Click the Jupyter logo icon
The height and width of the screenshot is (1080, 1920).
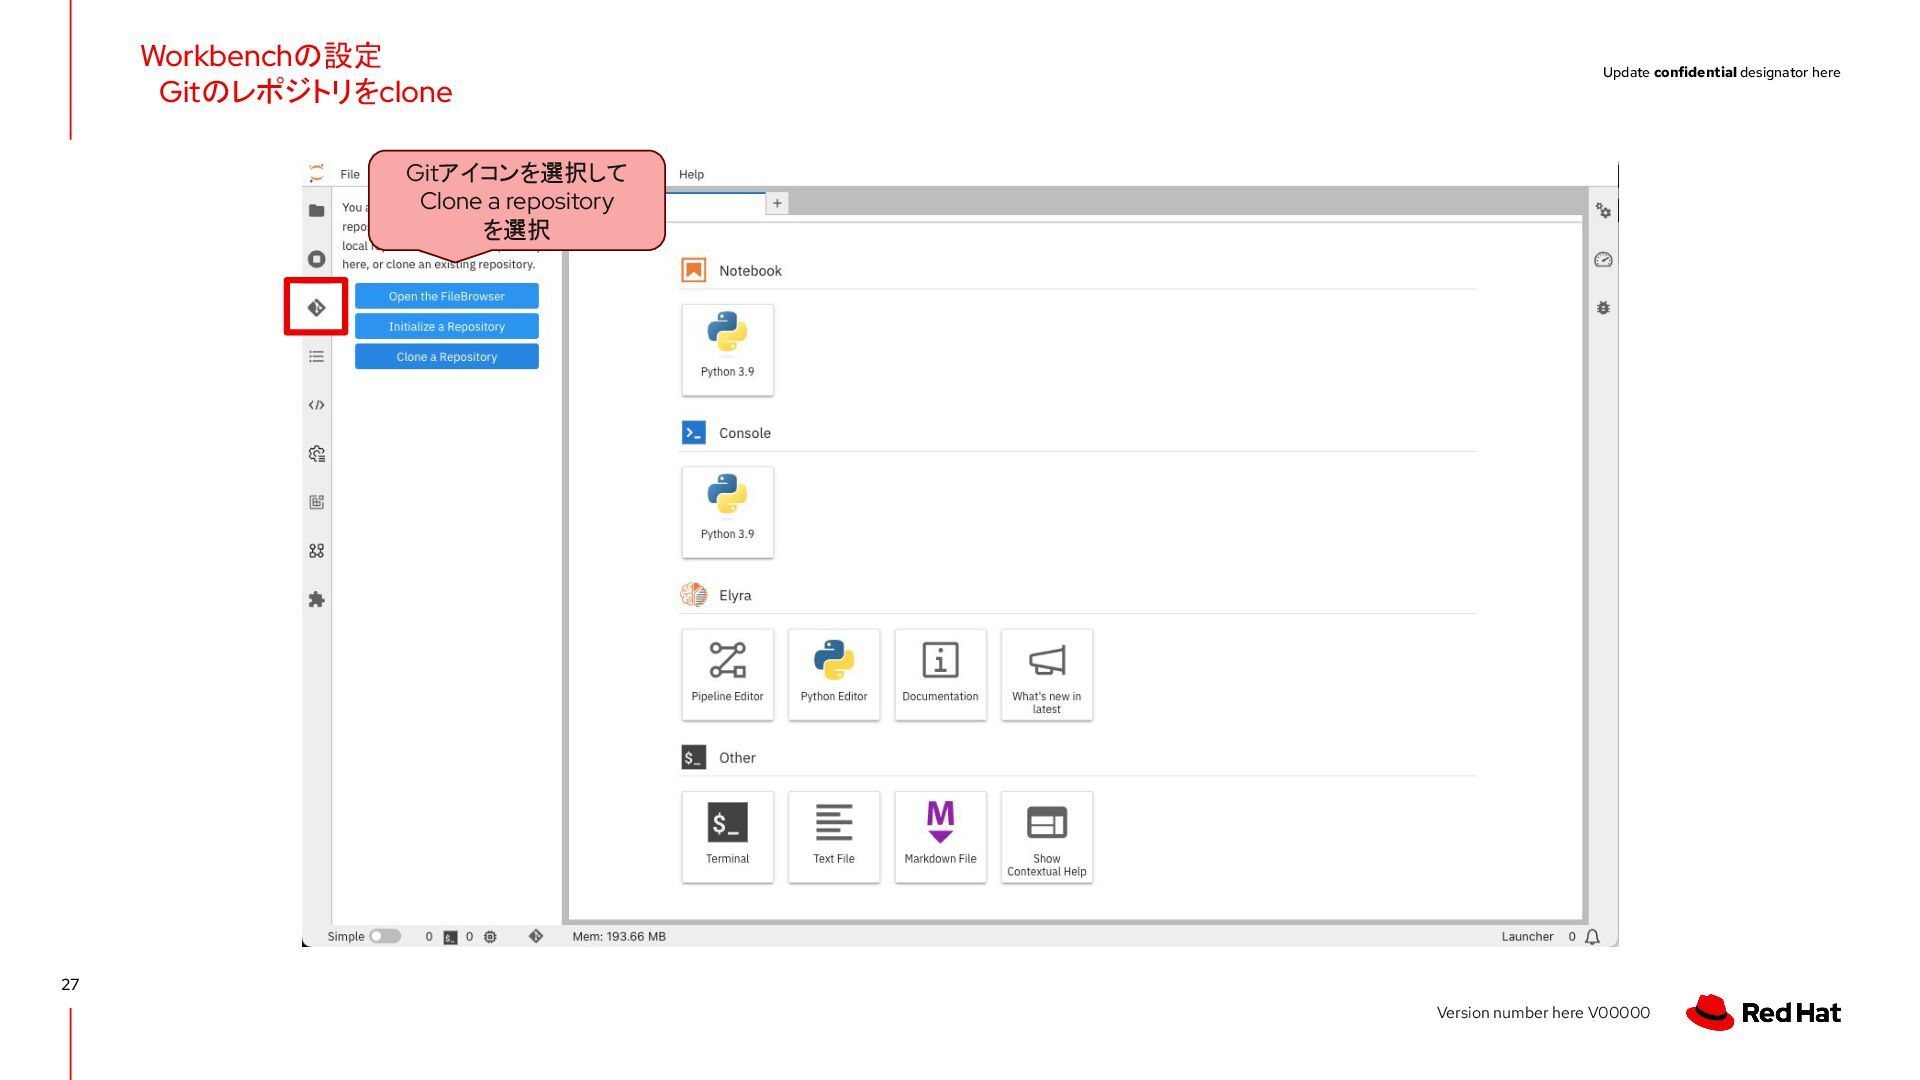[x=316, y=173]
